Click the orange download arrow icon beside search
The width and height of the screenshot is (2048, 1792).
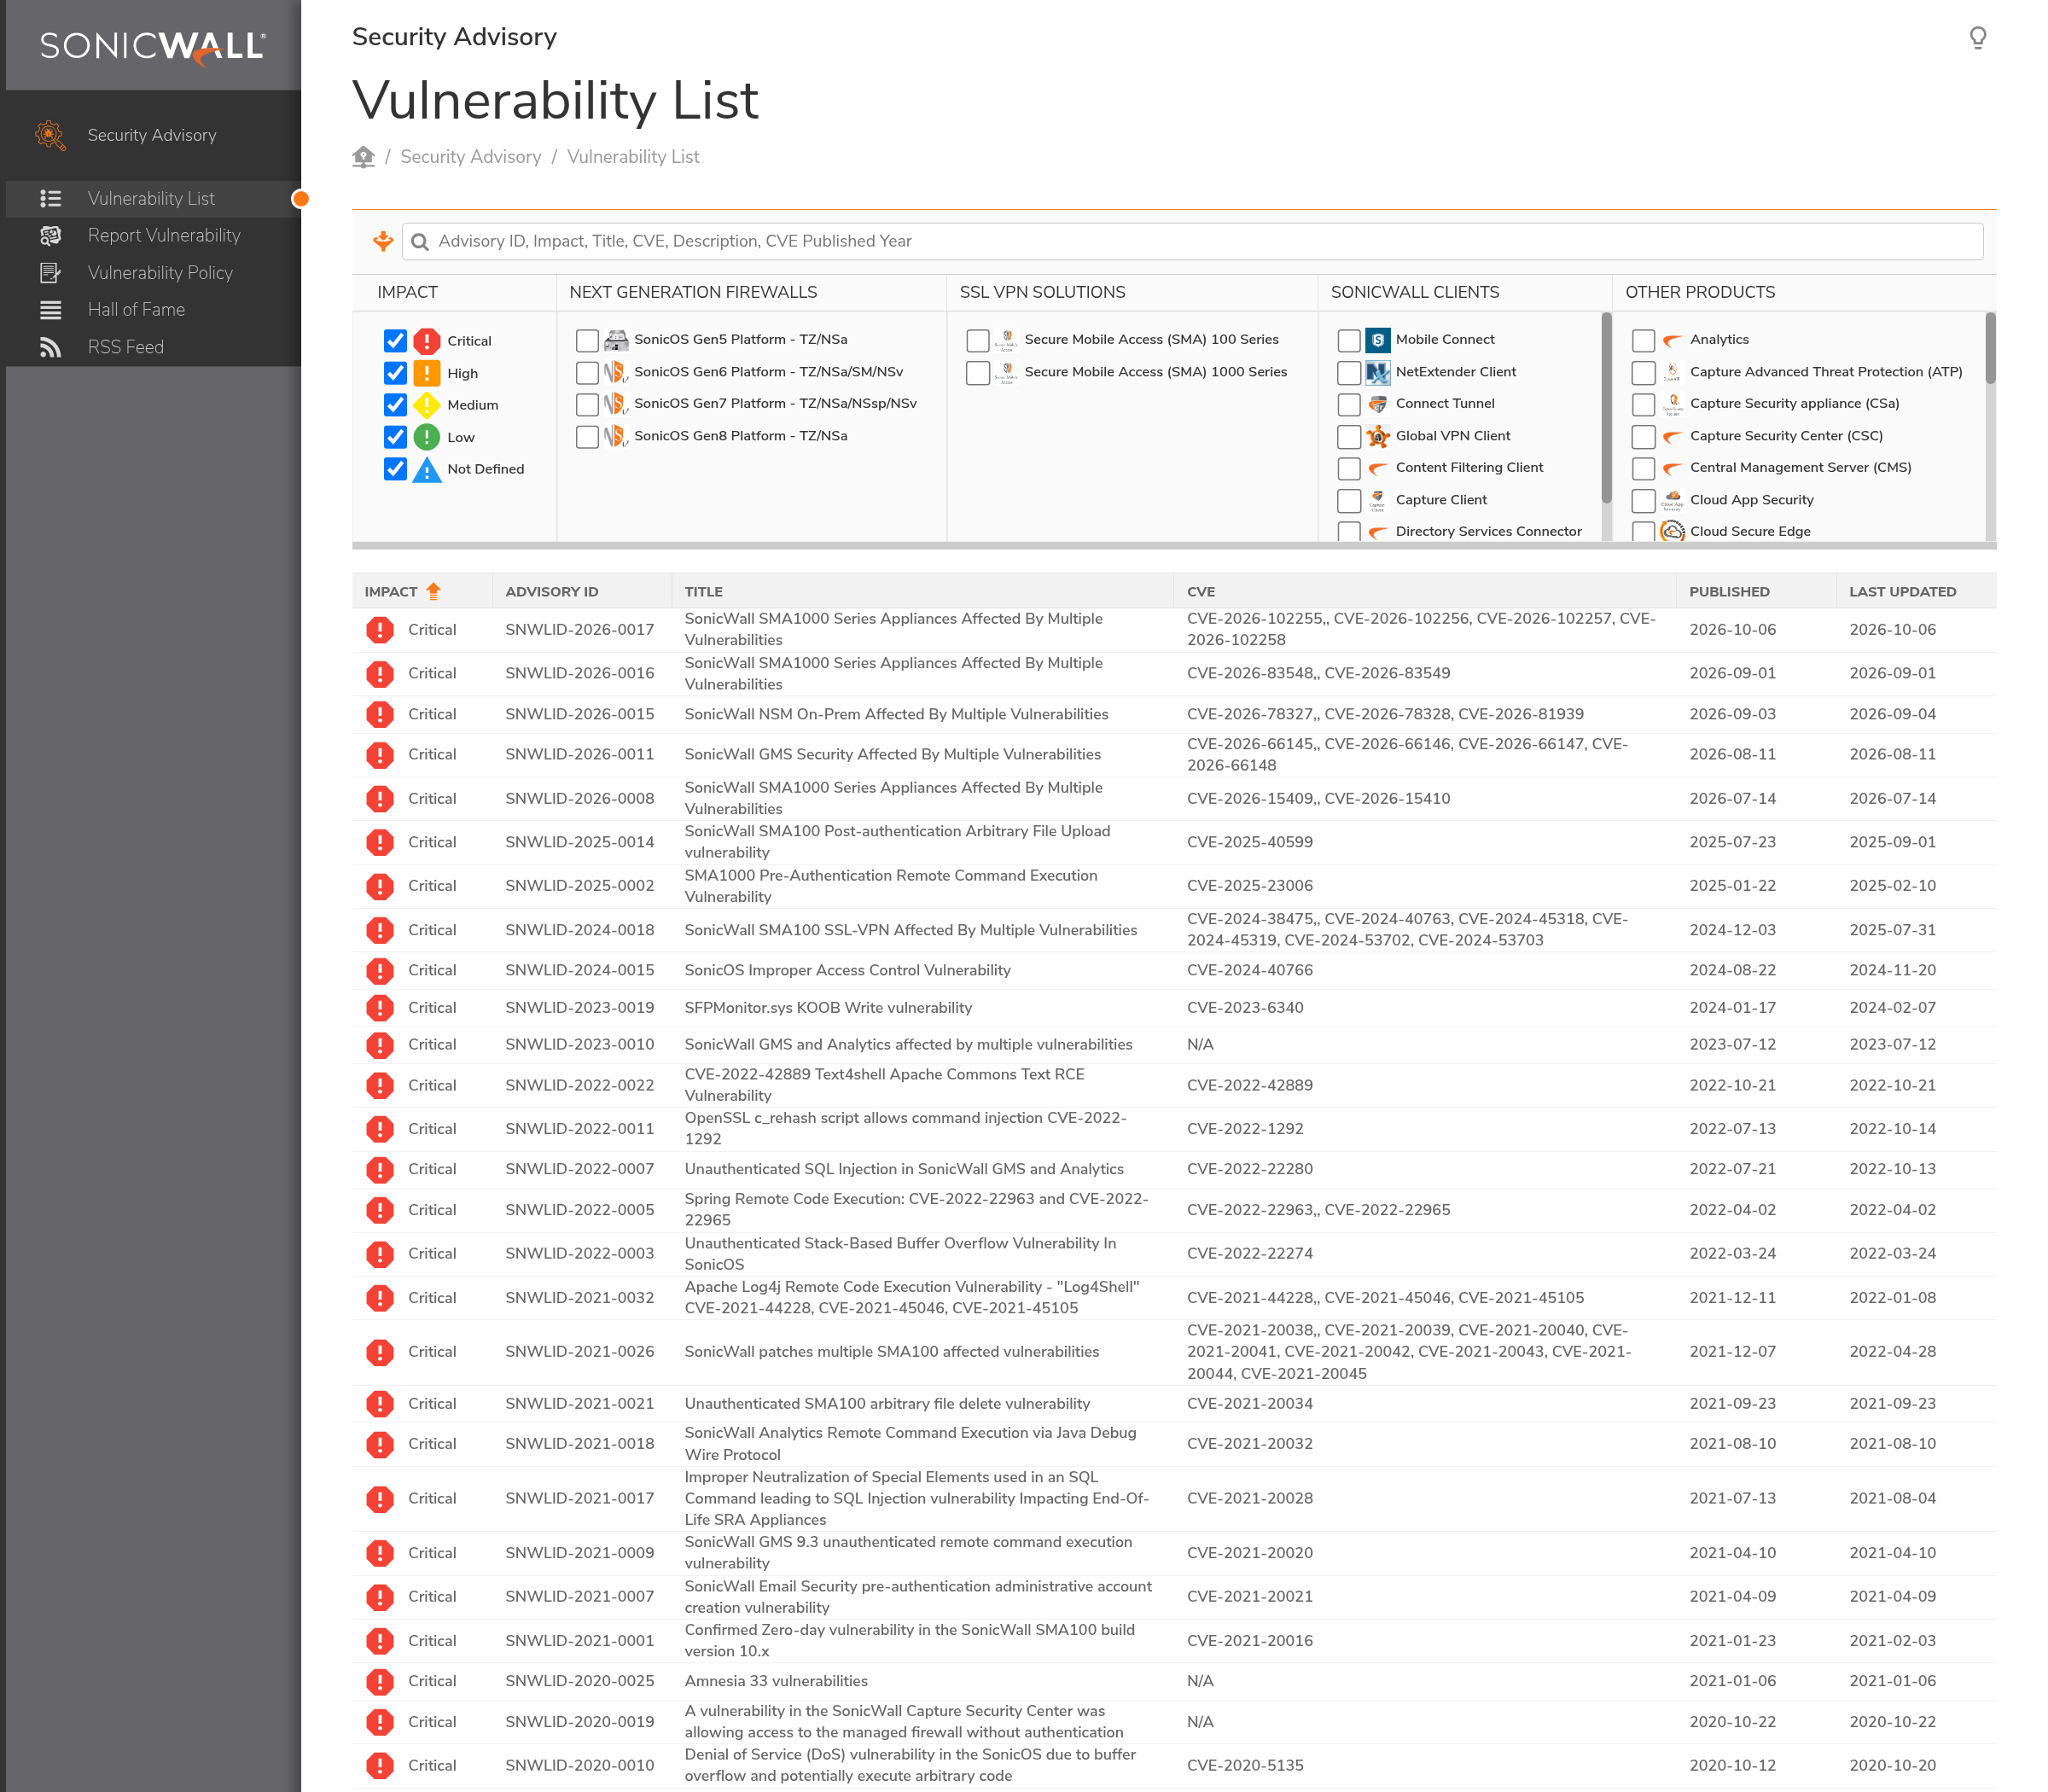(382, 241)
